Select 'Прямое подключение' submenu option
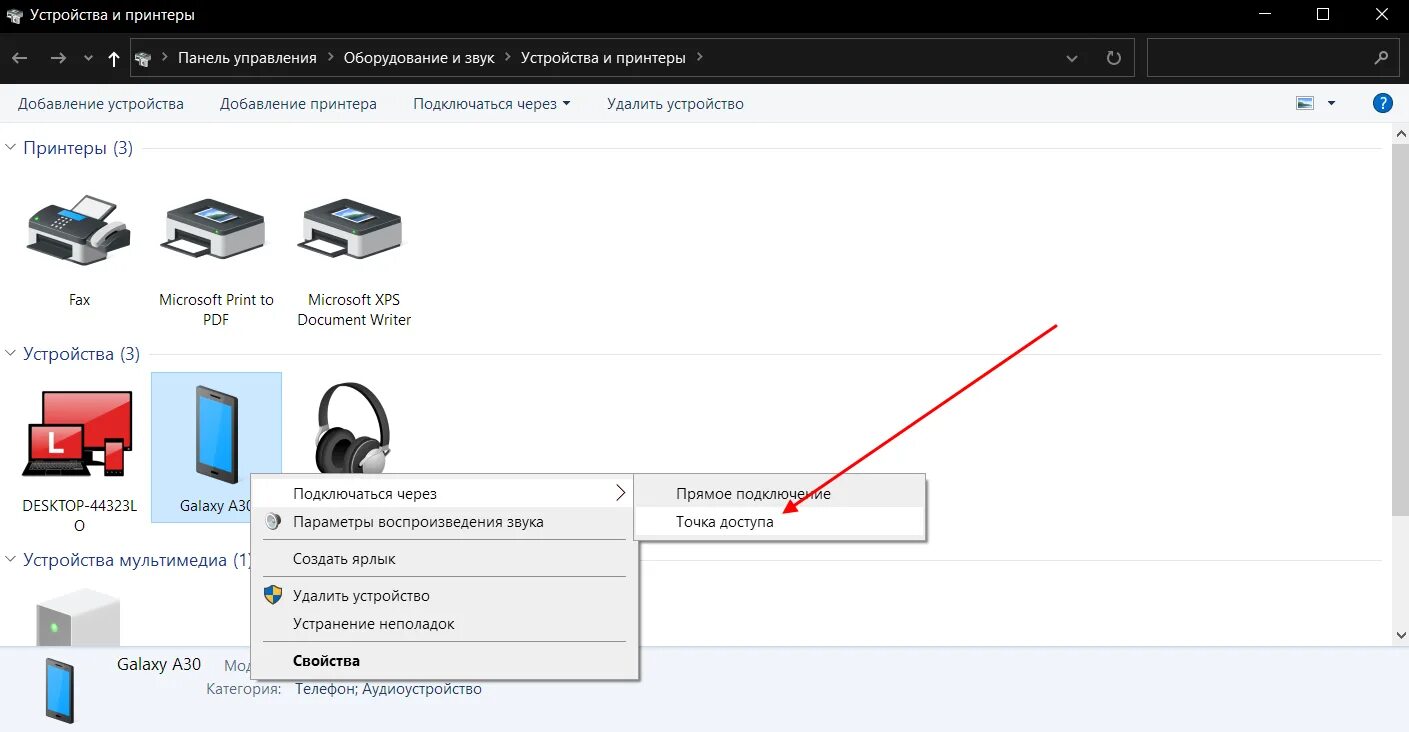 (780, 494)
